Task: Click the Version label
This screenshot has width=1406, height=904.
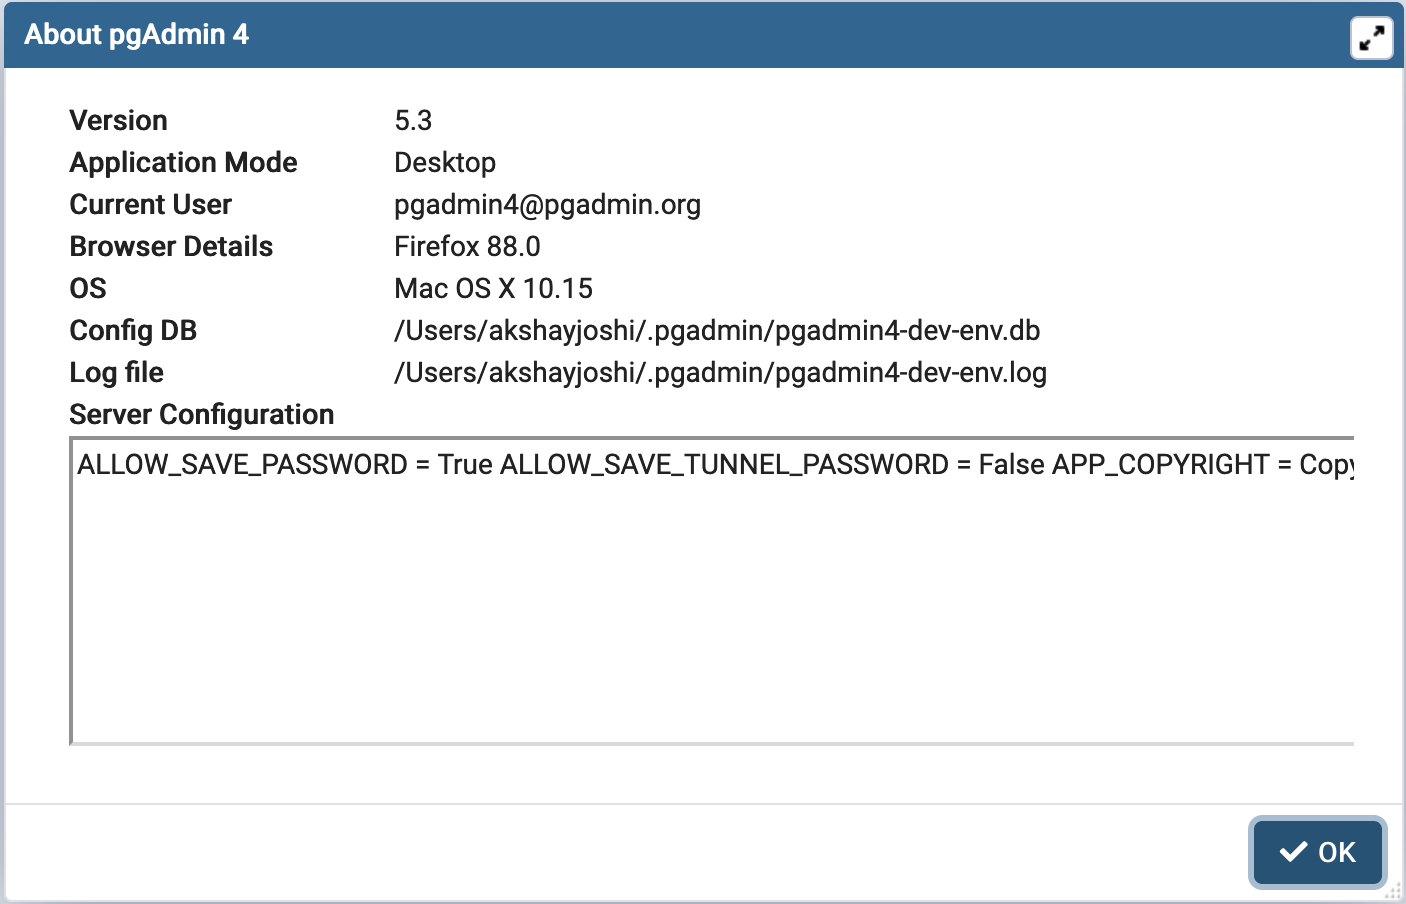Action: click(118, 121)
